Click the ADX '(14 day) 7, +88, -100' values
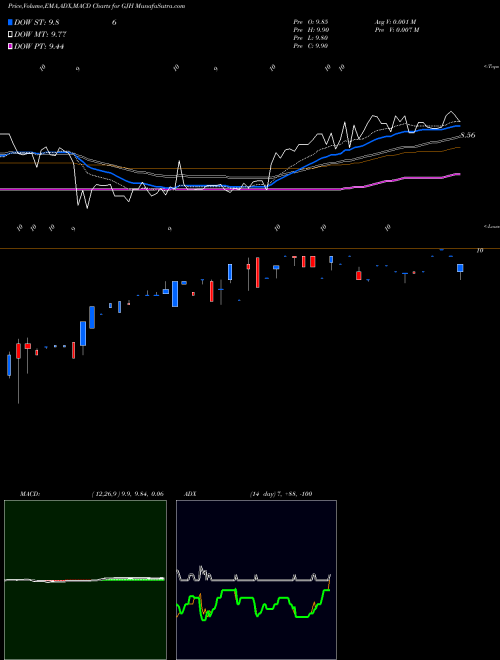500x660 pixels. (281, 494)
